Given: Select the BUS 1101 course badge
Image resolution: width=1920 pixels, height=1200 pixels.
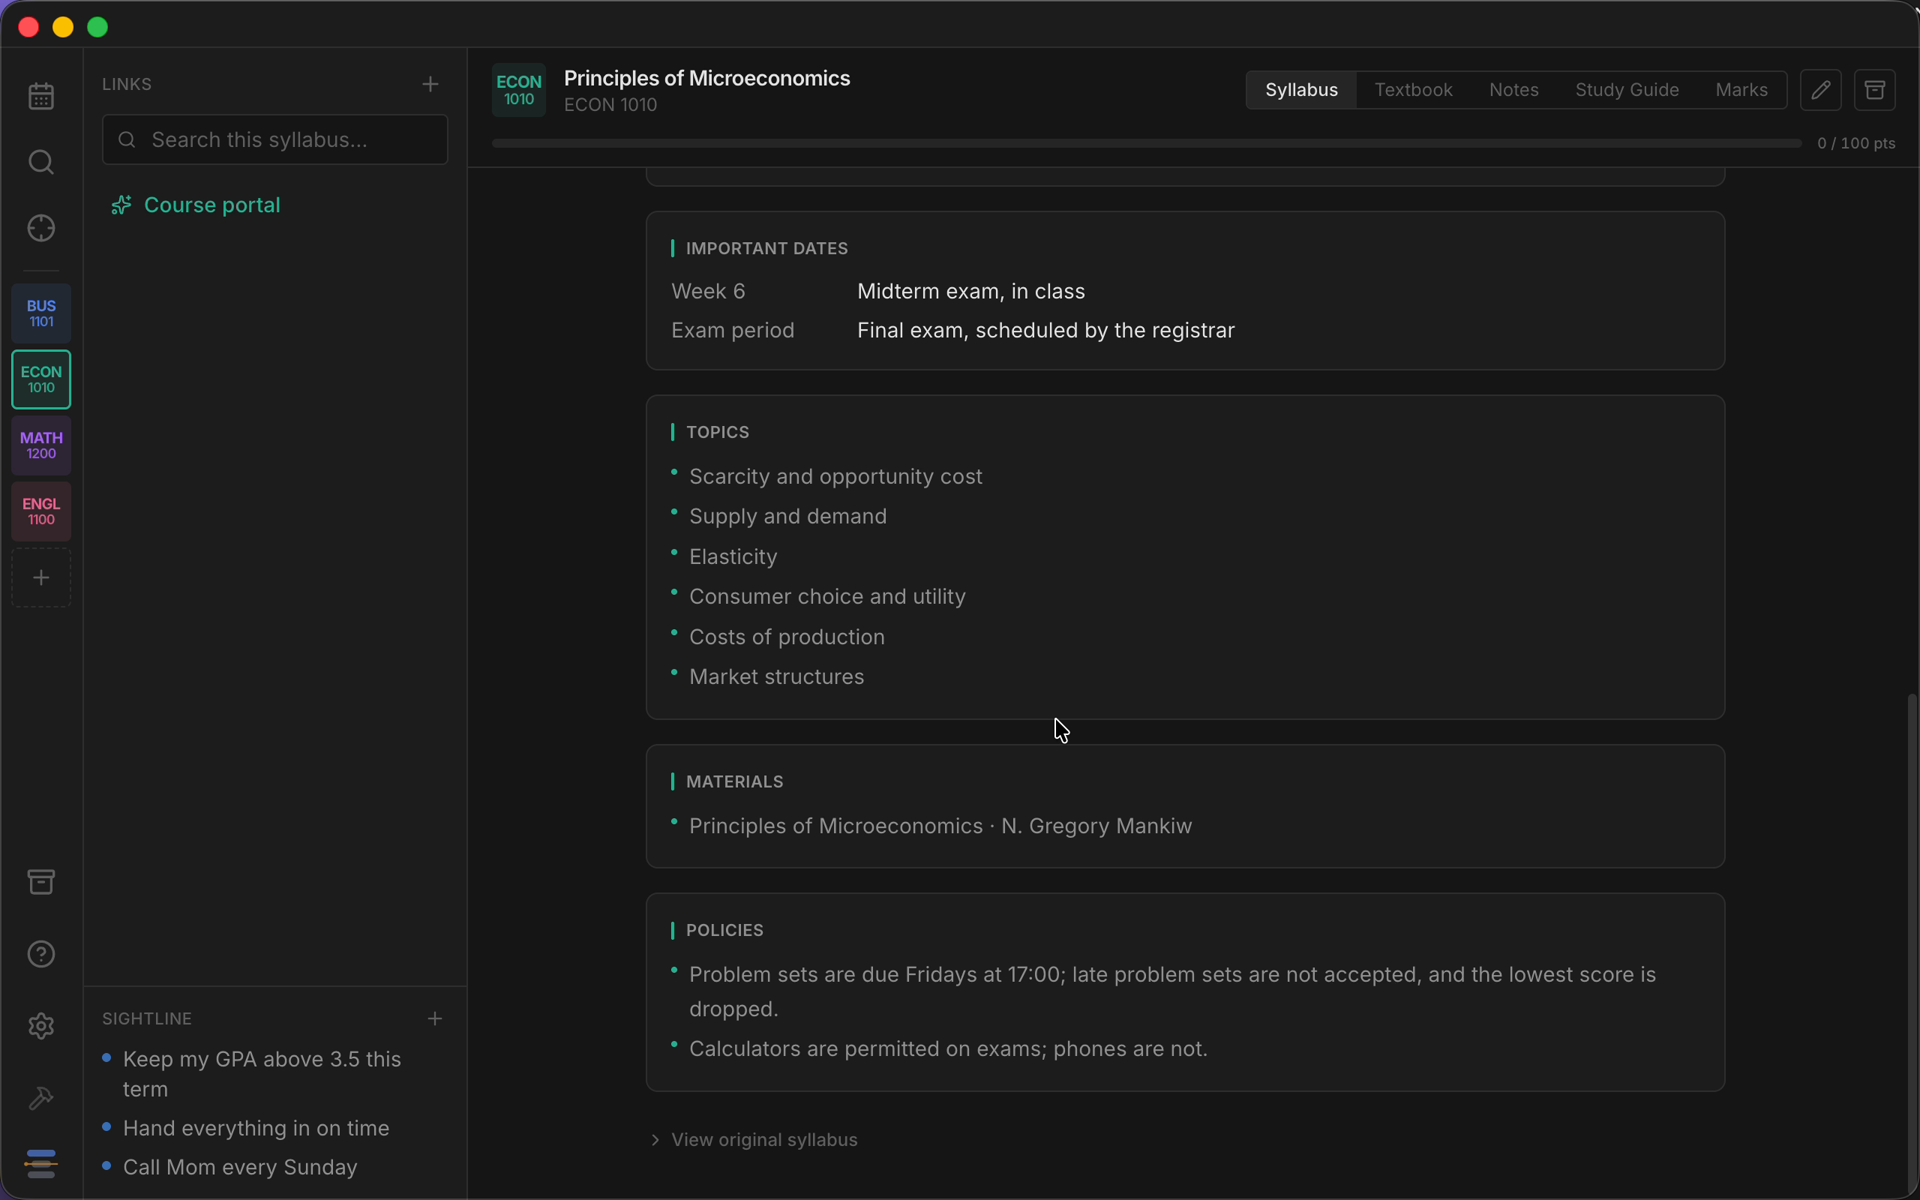Looking at the screenshot, I should point(41,314).
